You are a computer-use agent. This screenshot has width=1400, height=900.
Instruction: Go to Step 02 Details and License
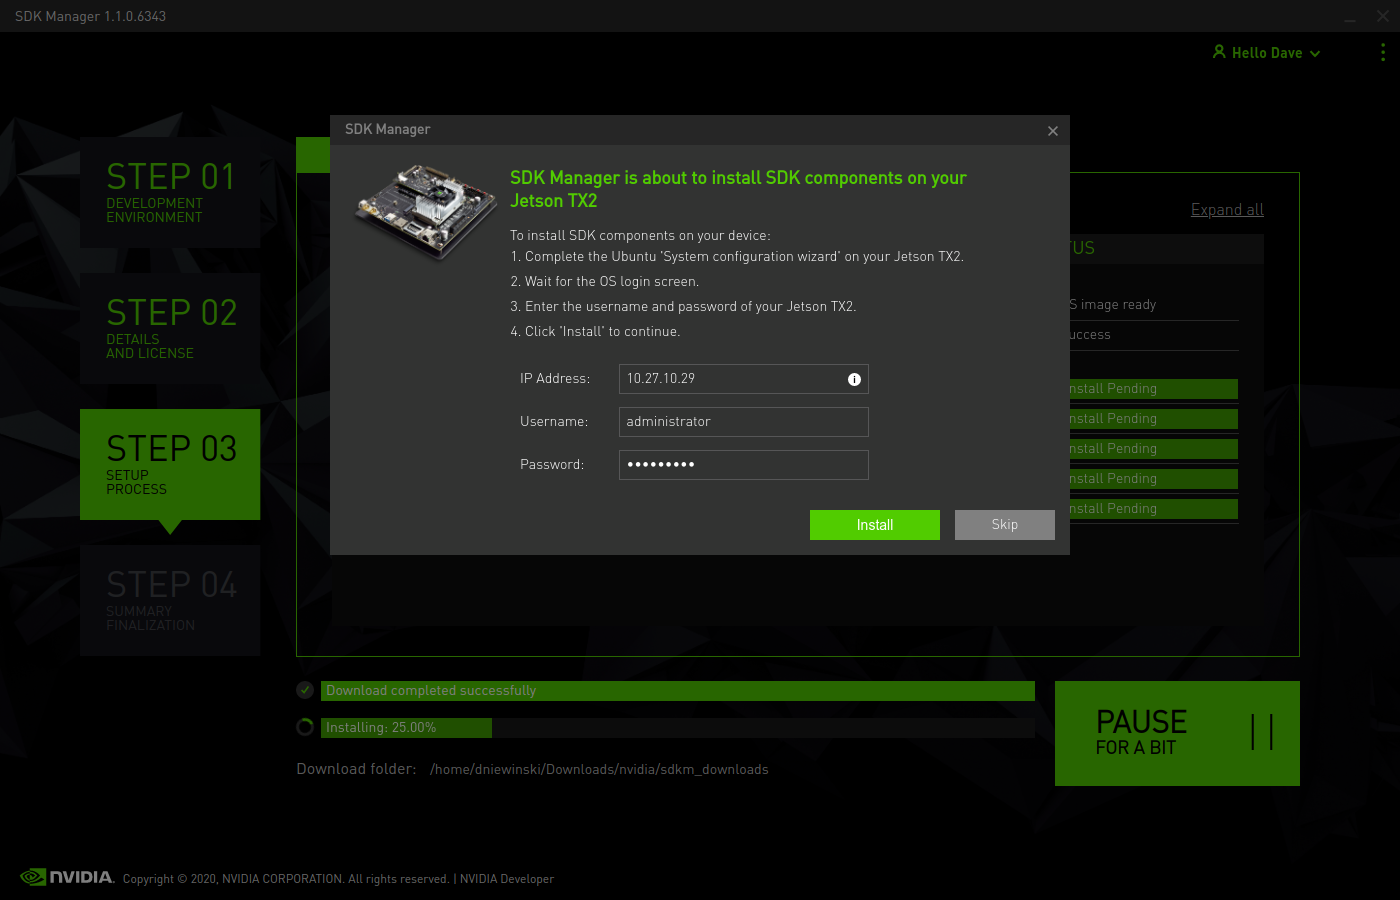pos(170,328)
